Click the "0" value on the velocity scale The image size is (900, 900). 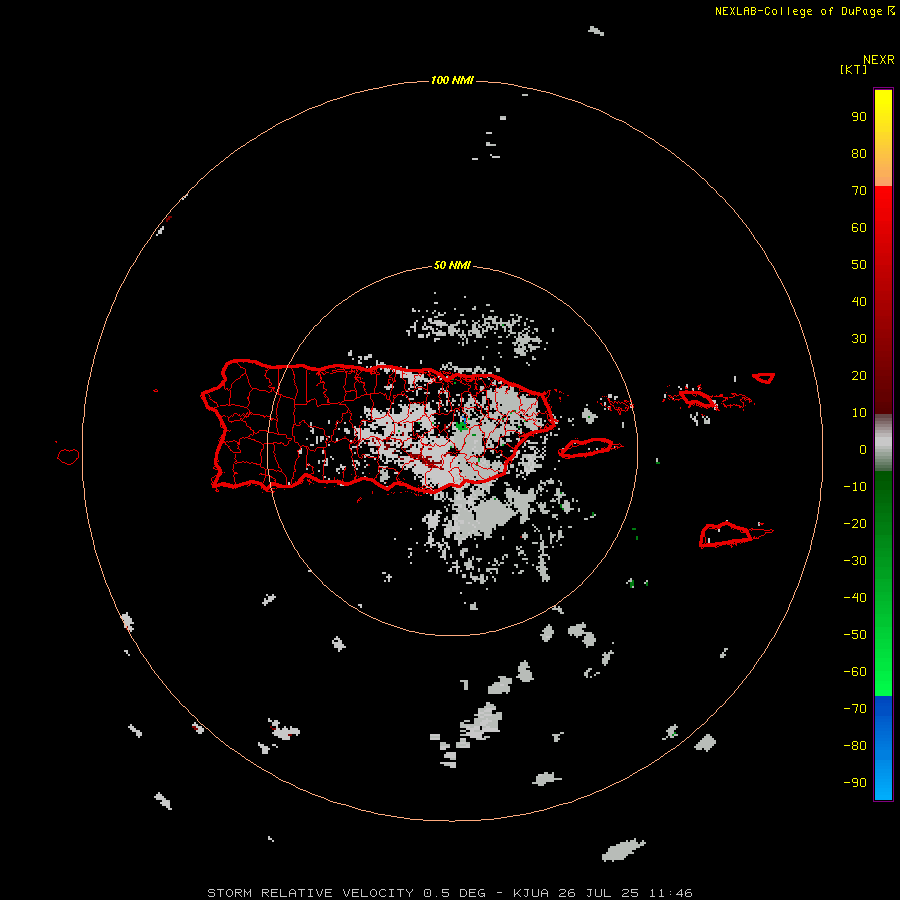[x=863, y=450]
